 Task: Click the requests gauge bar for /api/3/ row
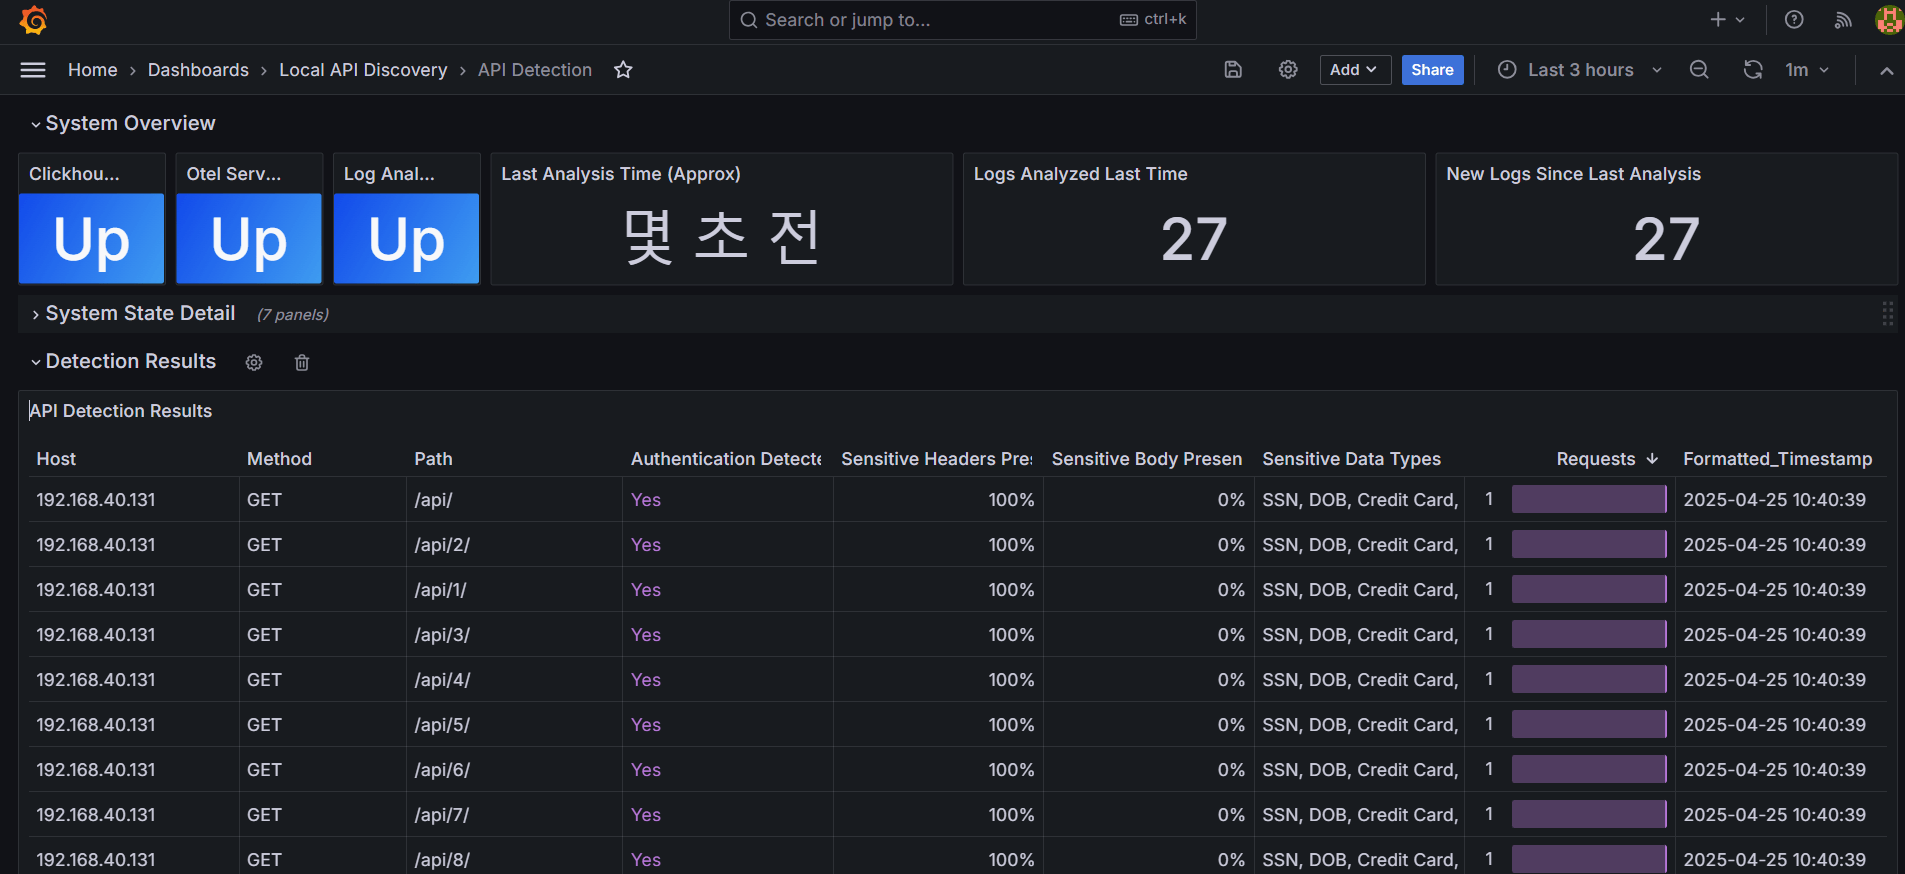coord(1589,634)
